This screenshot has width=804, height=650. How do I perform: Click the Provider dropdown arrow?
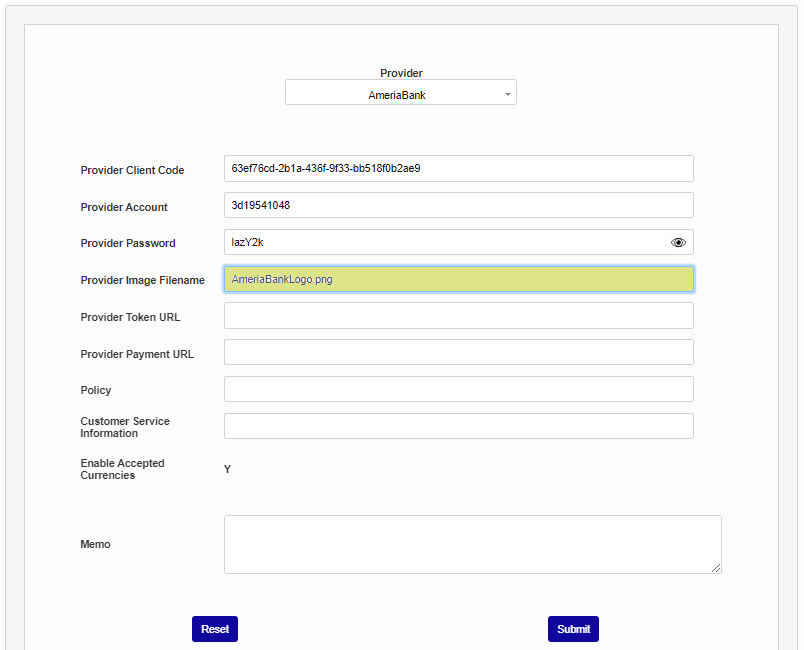pyautogui.click(x=508, y=94)
